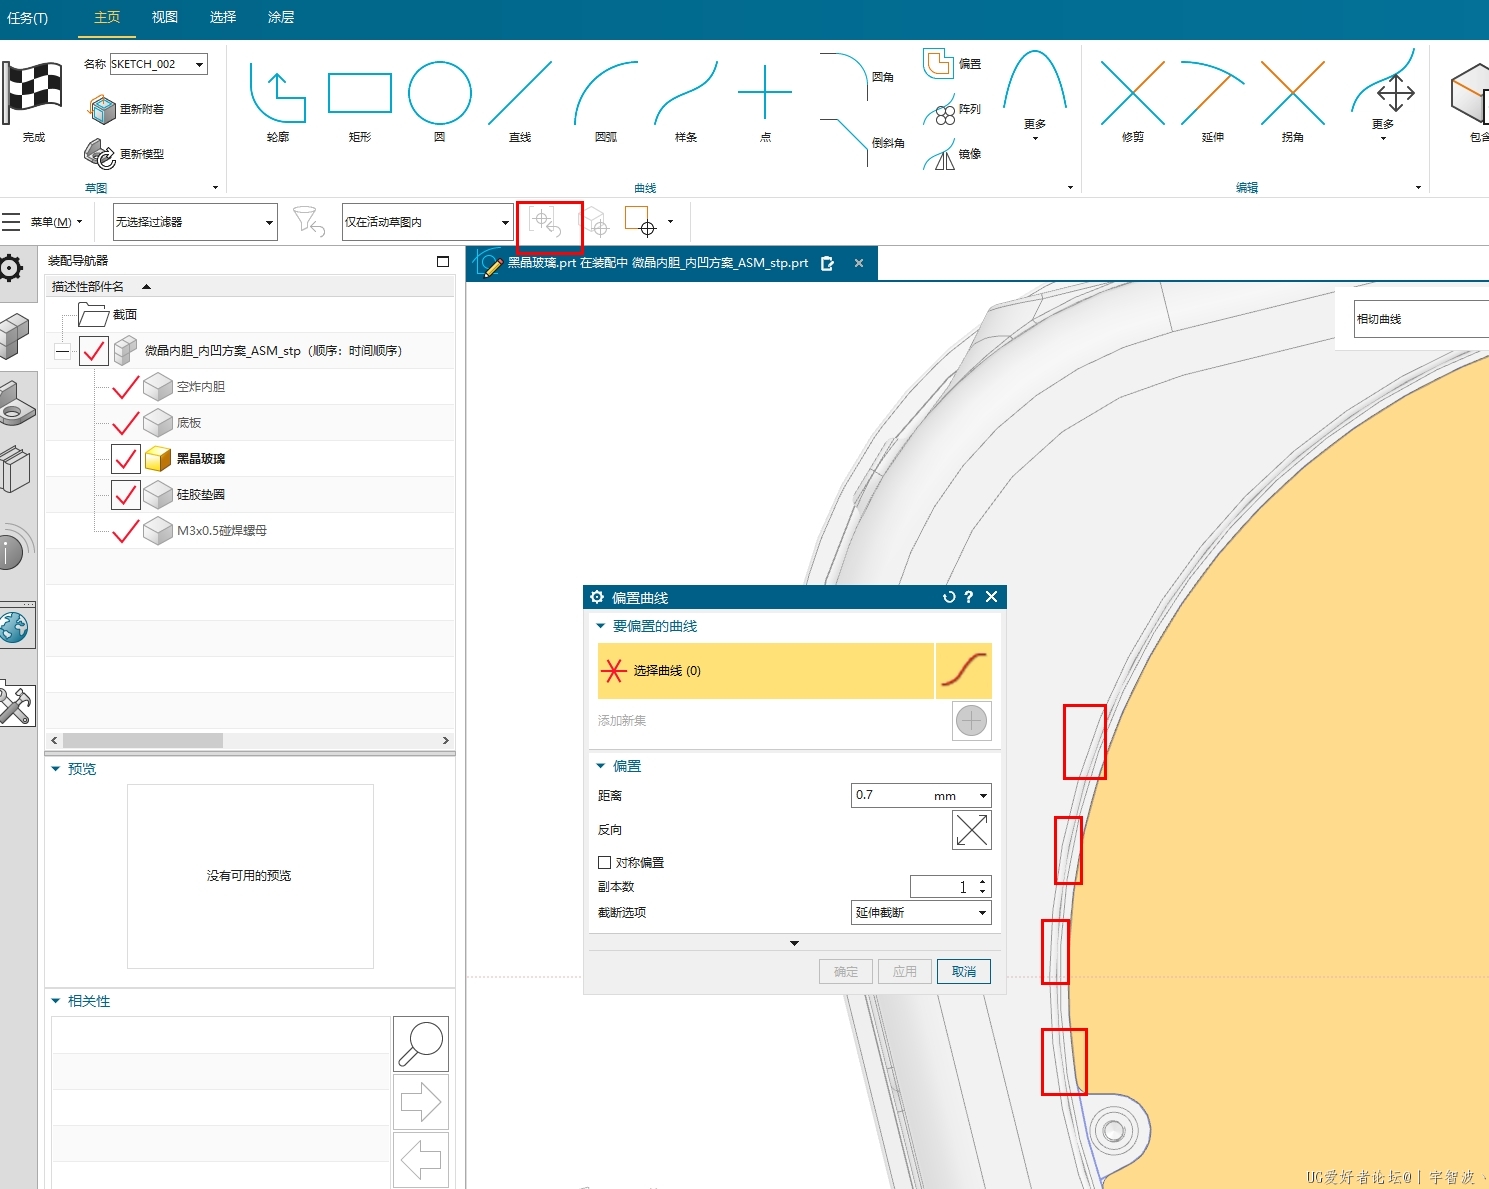Viewport: 1489px width, 1189px height.
Task: Click the Reattach sketch icon
Action: pos(102,108)
